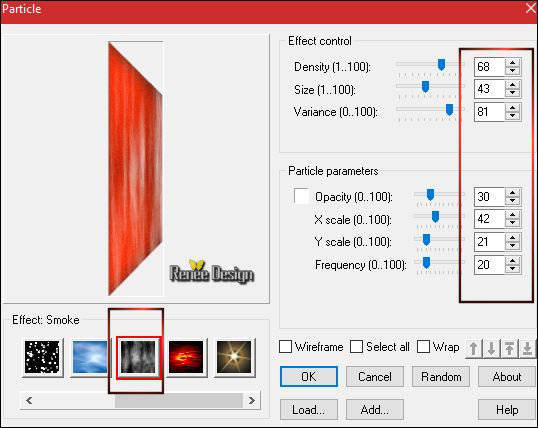Screen dimensions: 538x428
Task: Click the move down arrow icon
Action: coord(492,348)
